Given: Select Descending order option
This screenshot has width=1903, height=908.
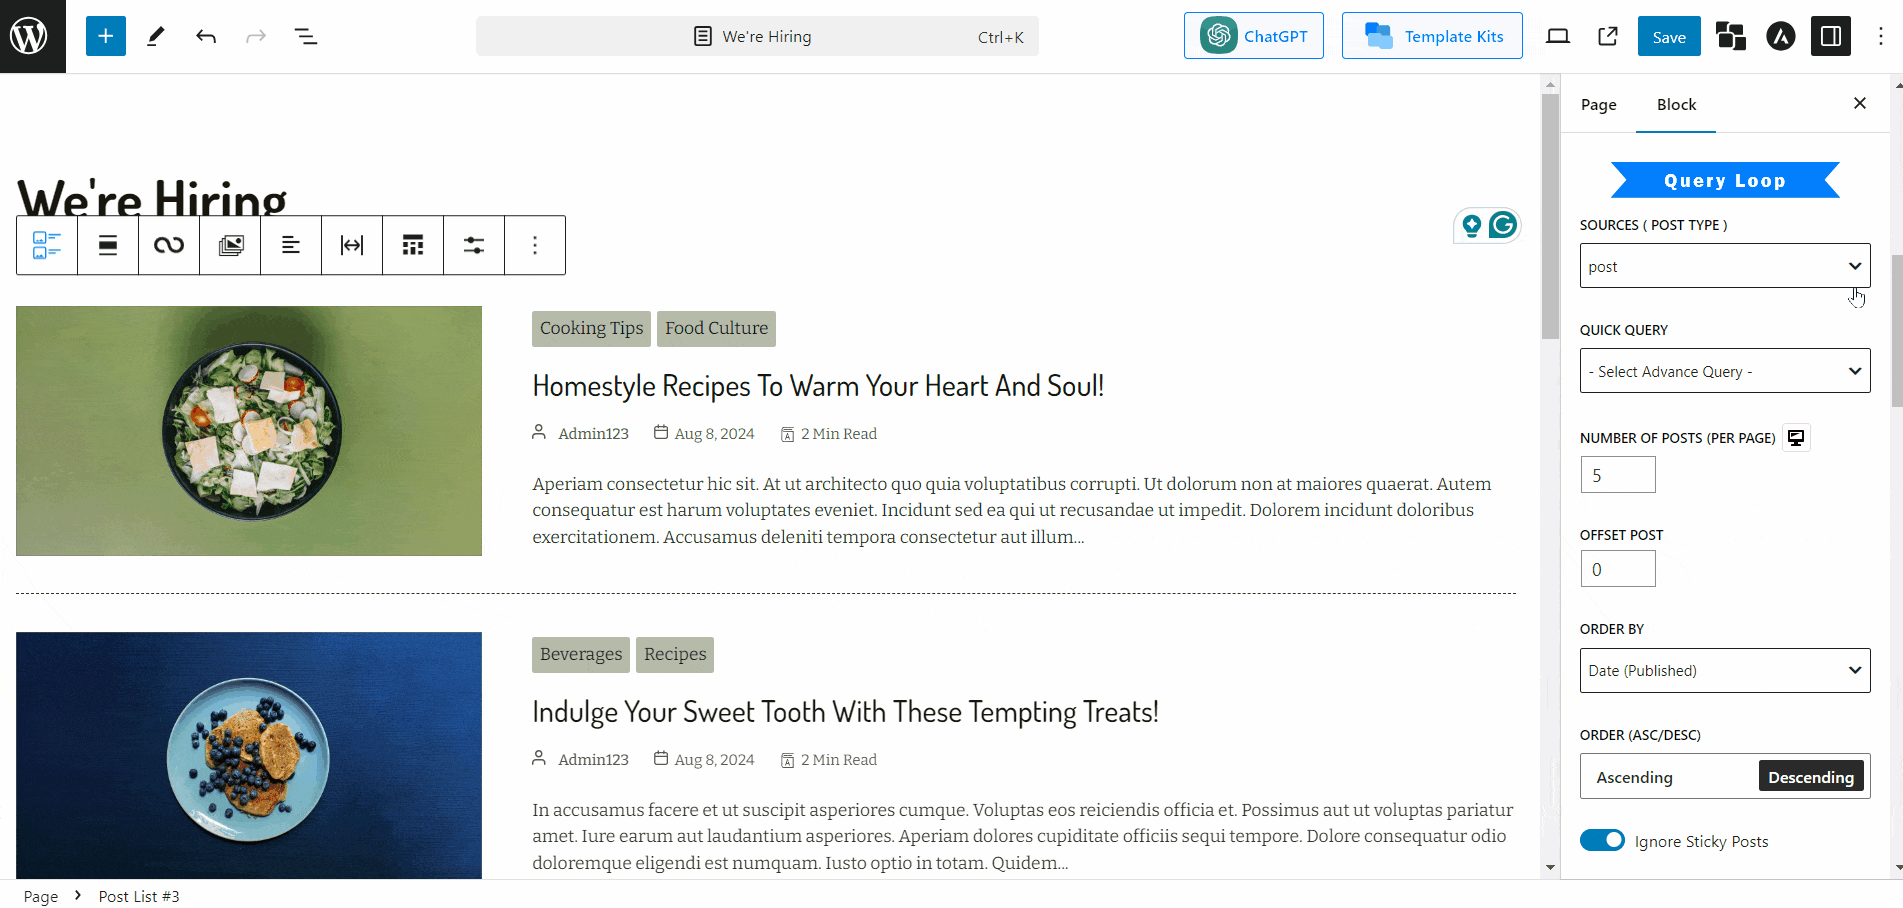Looking at the screenshot, I should pos(1810,777).
